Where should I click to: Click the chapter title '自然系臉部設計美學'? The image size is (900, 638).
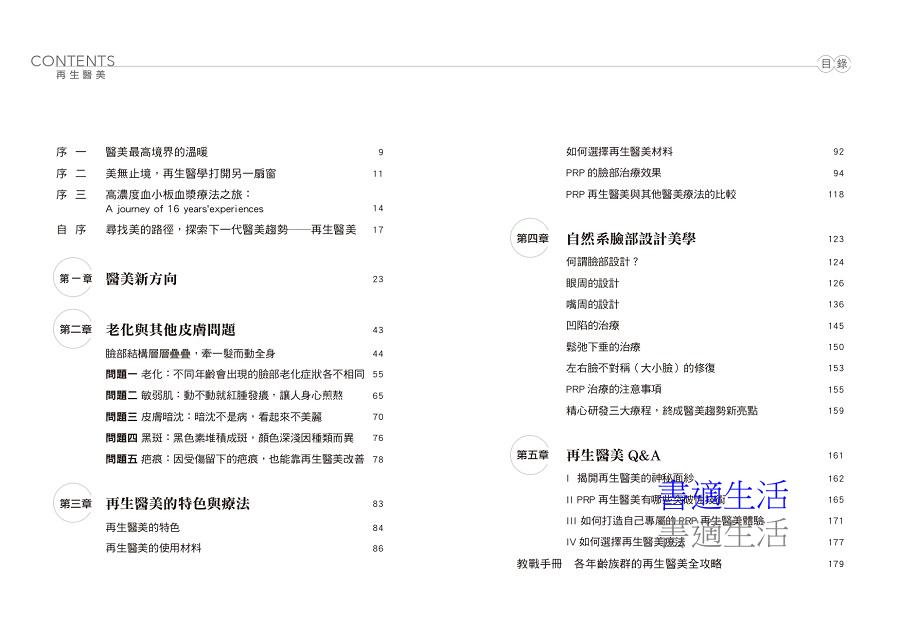631,239
